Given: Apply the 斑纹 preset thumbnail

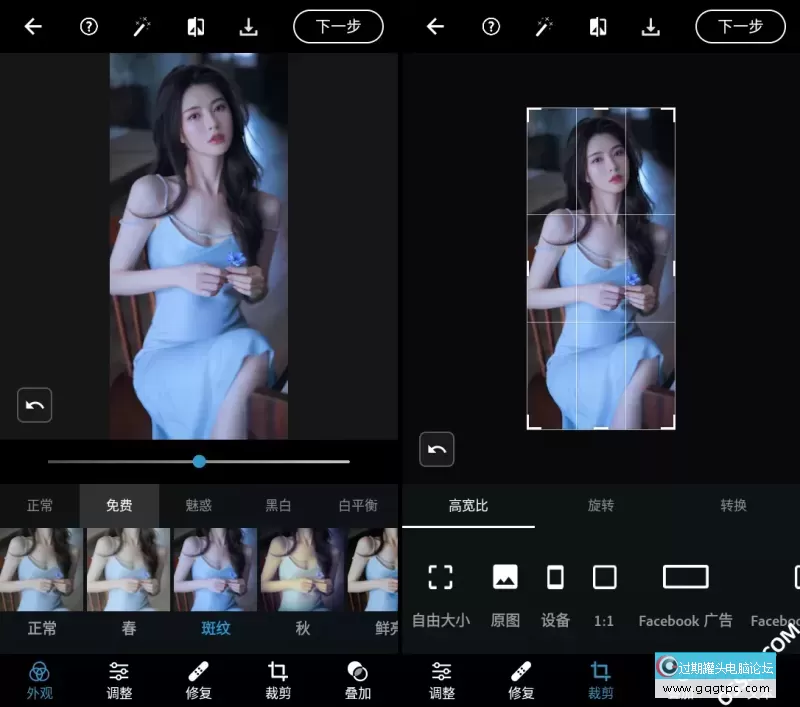Looking at the screenshot, I should pyautogui.click(x=214, y=570).
